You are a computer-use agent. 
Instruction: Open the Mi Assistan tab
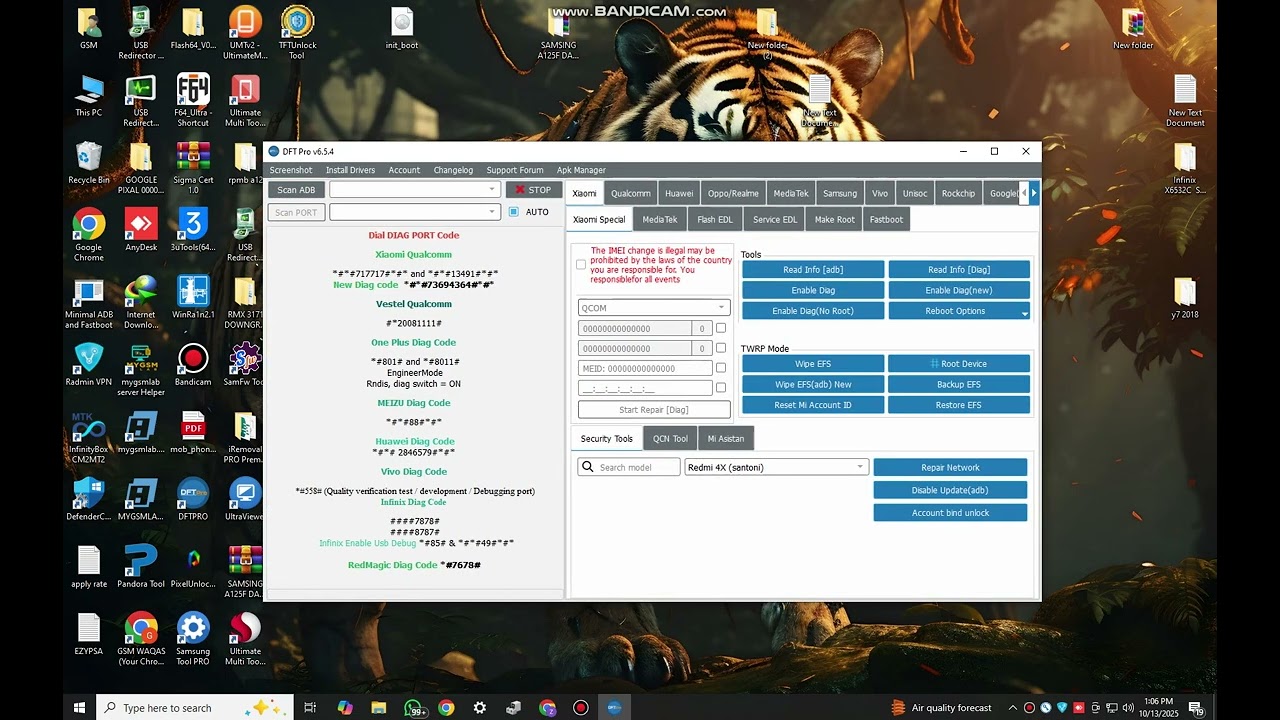point(726,438)
